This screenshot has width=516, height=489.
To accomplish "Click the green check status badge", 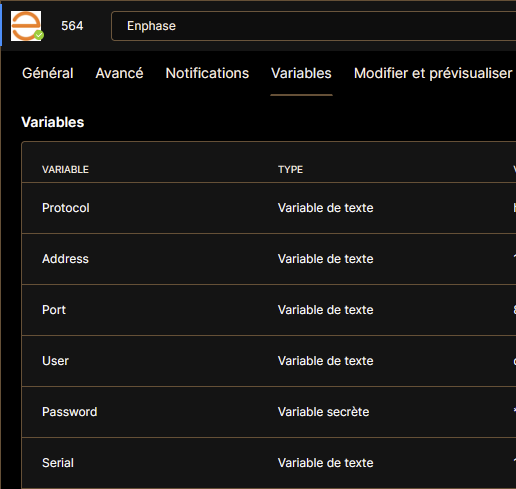I will (x=39, y=35).
